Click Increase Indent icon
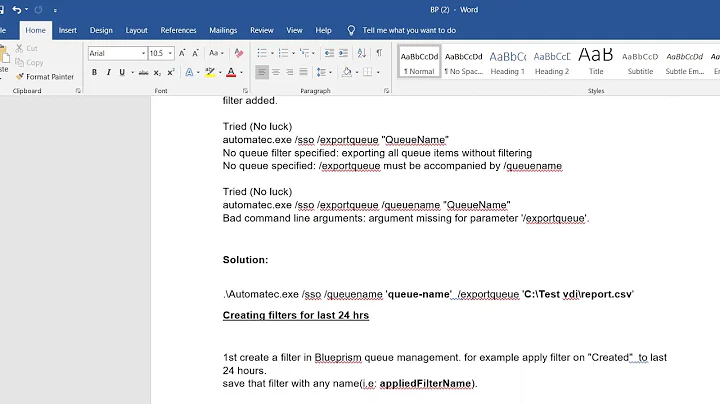720x404 pixels. 343,53
